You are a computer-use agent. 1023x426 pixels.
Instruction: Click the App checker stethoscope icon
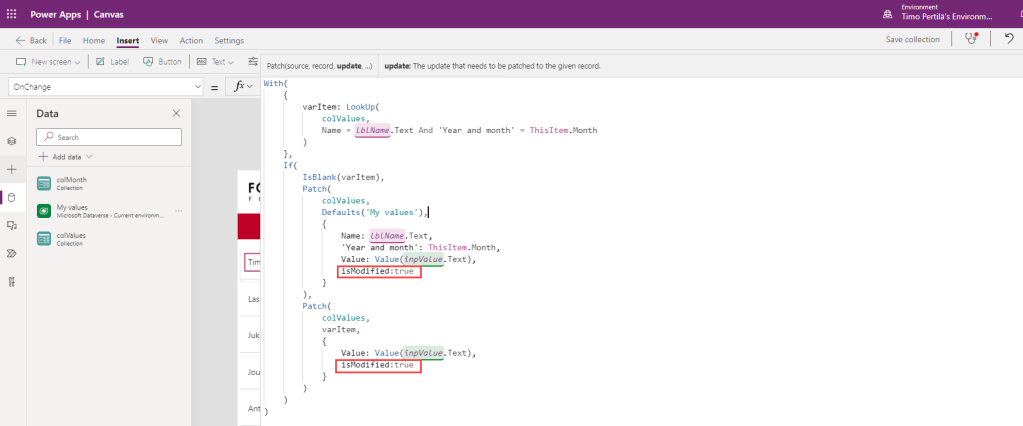point(969,39)
